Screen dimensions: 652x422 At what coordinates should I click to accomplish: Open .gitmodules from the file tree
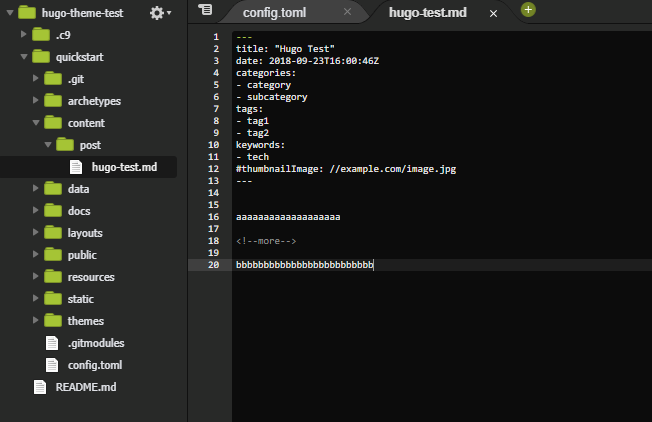[x=96, y=343]
